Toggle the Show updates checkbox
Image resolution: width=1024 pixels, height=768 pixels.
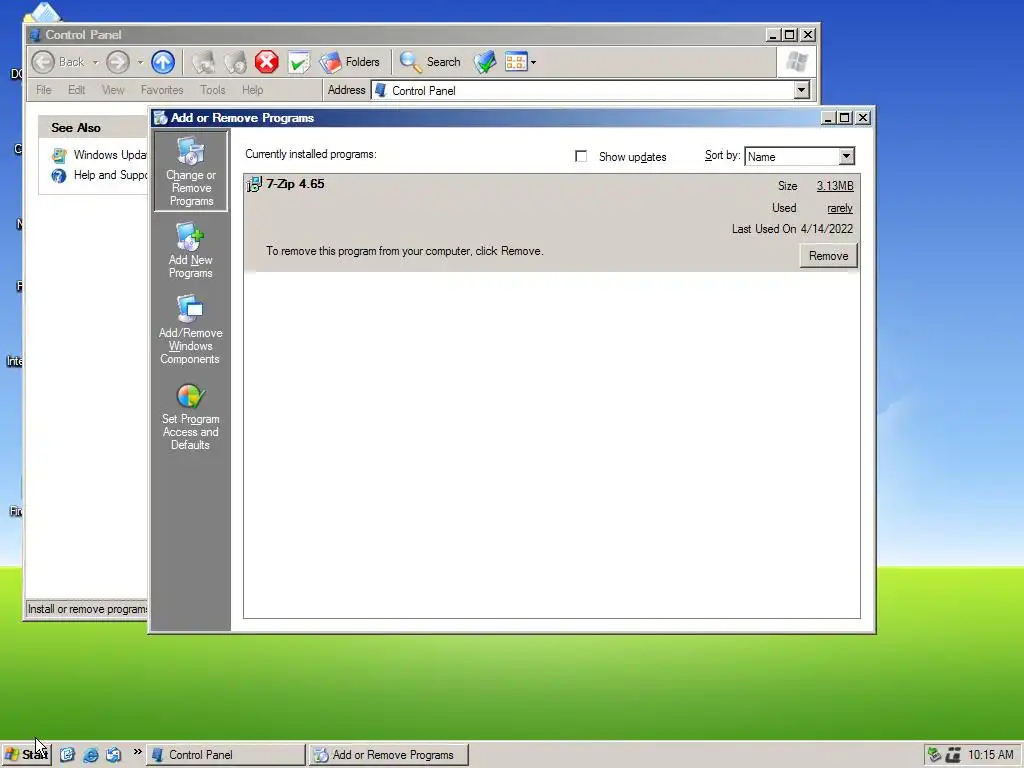click(x=581, y=156)
